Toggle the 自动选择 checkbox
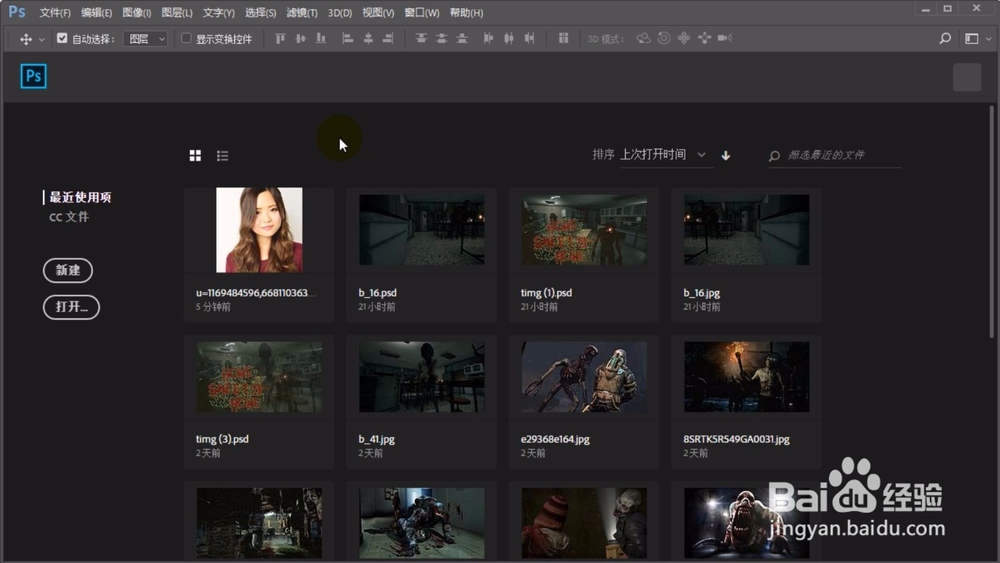The height and width of the screenshot is (563, 1000). (62, 38)
